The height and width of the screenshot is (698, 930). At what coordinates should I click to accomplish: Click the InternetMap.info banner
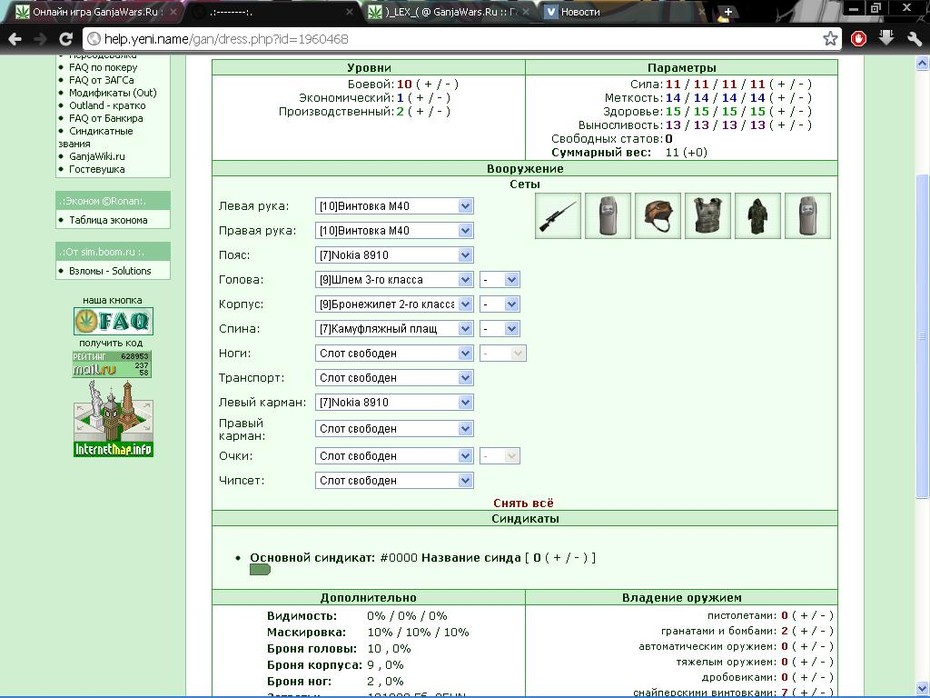tap(113, 419)
